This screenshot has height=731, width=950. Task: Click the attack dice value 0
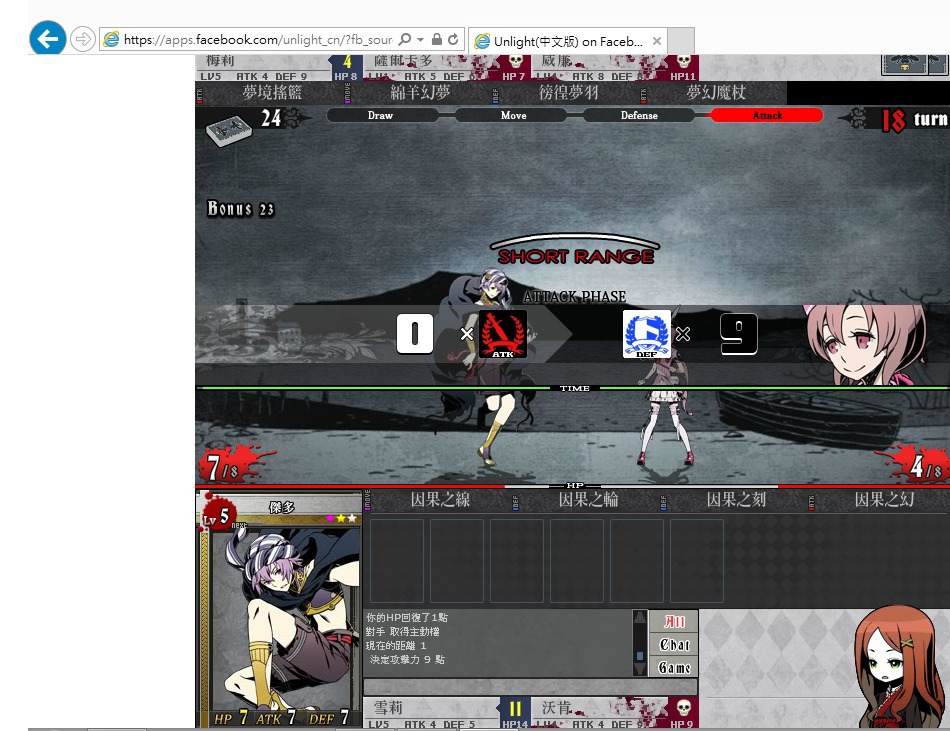coord(415,334)
